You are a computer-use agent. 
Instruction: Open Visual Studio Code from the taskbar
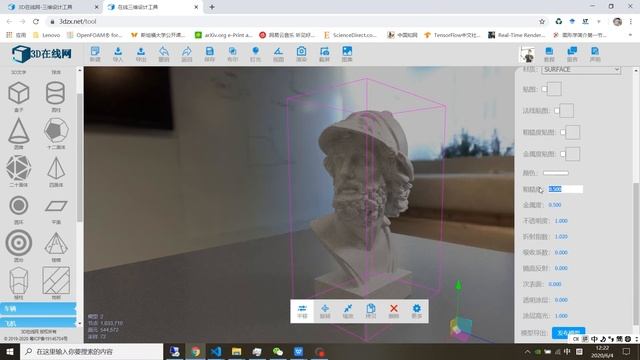(216, 351)
